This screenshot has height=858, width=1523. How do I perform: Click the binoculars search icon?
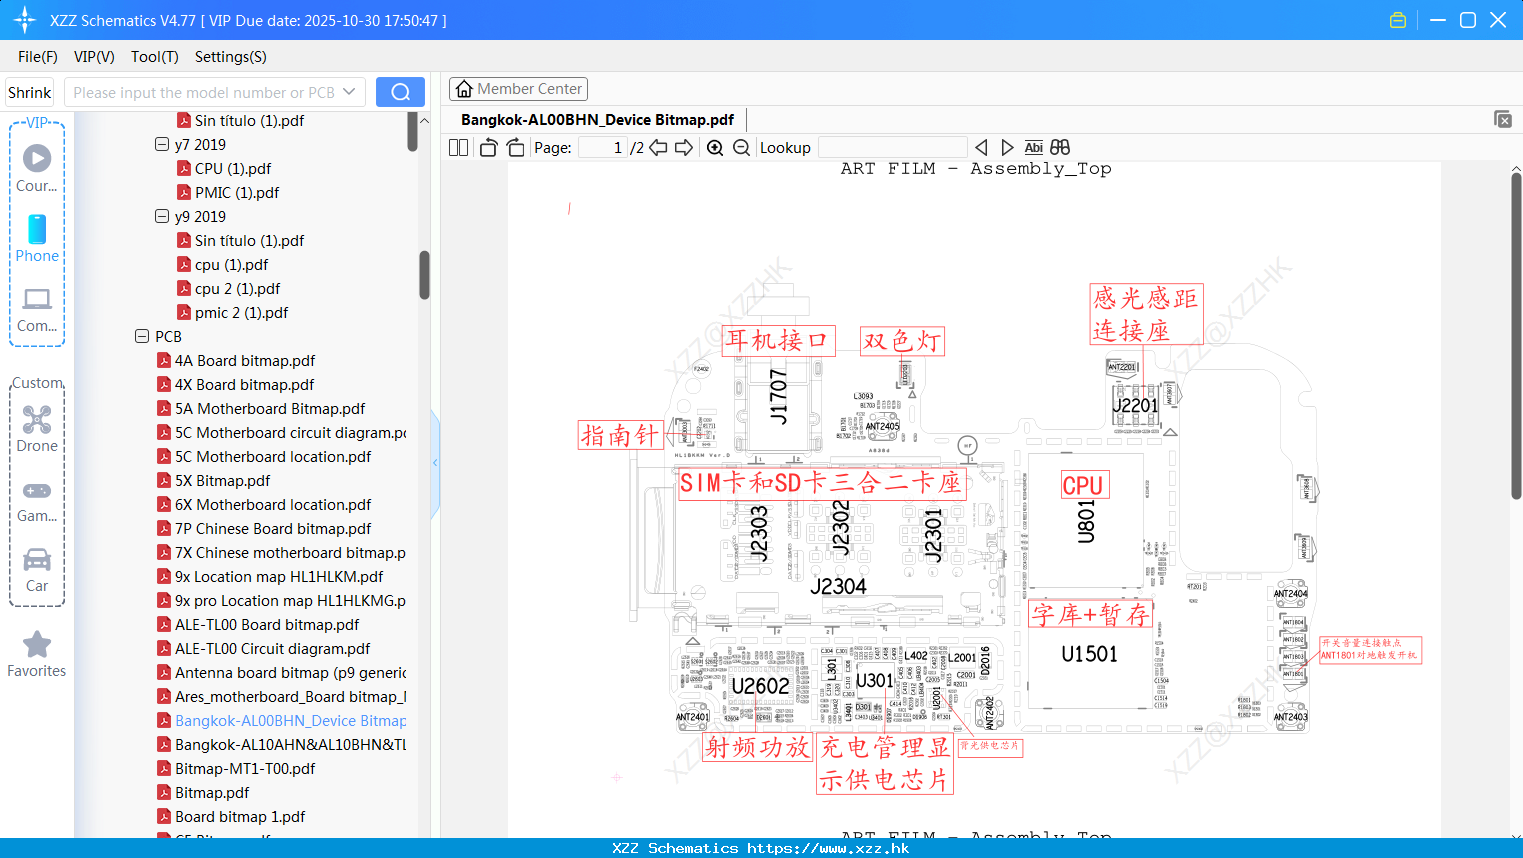[1060, 148]
